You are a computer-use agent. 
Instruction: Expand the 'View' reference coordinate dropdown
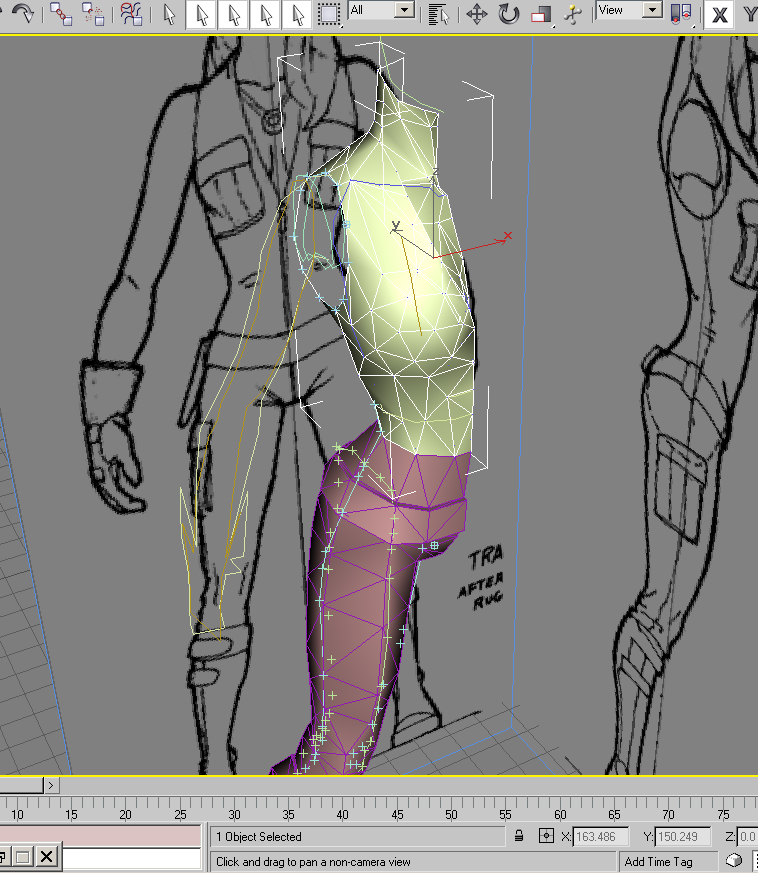[x=629, y=10]
